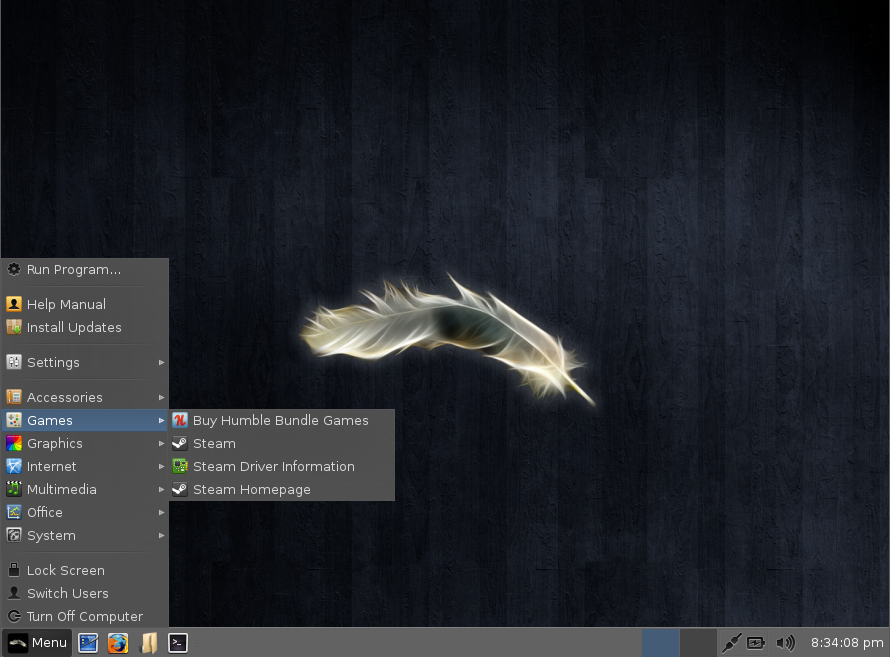Viewport: 890px width, 657px height.
Task: Open Run Program... dialog
Action: (85, 269)
